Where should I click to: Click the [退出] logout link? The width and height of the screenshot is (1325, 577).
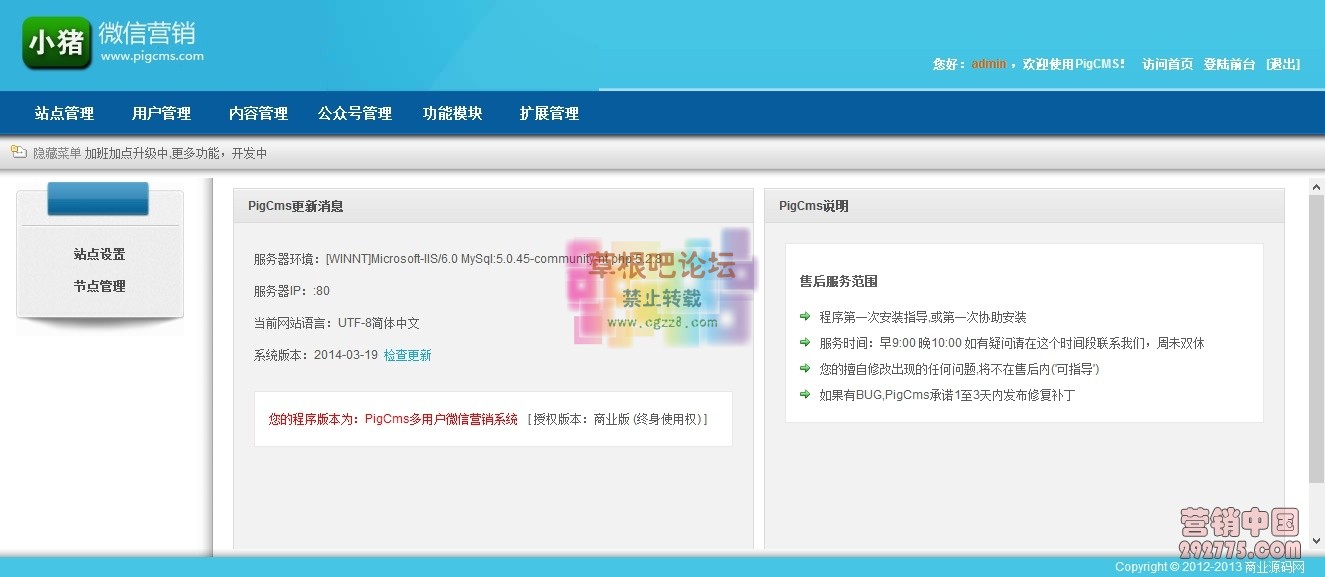click(1283, 63)
